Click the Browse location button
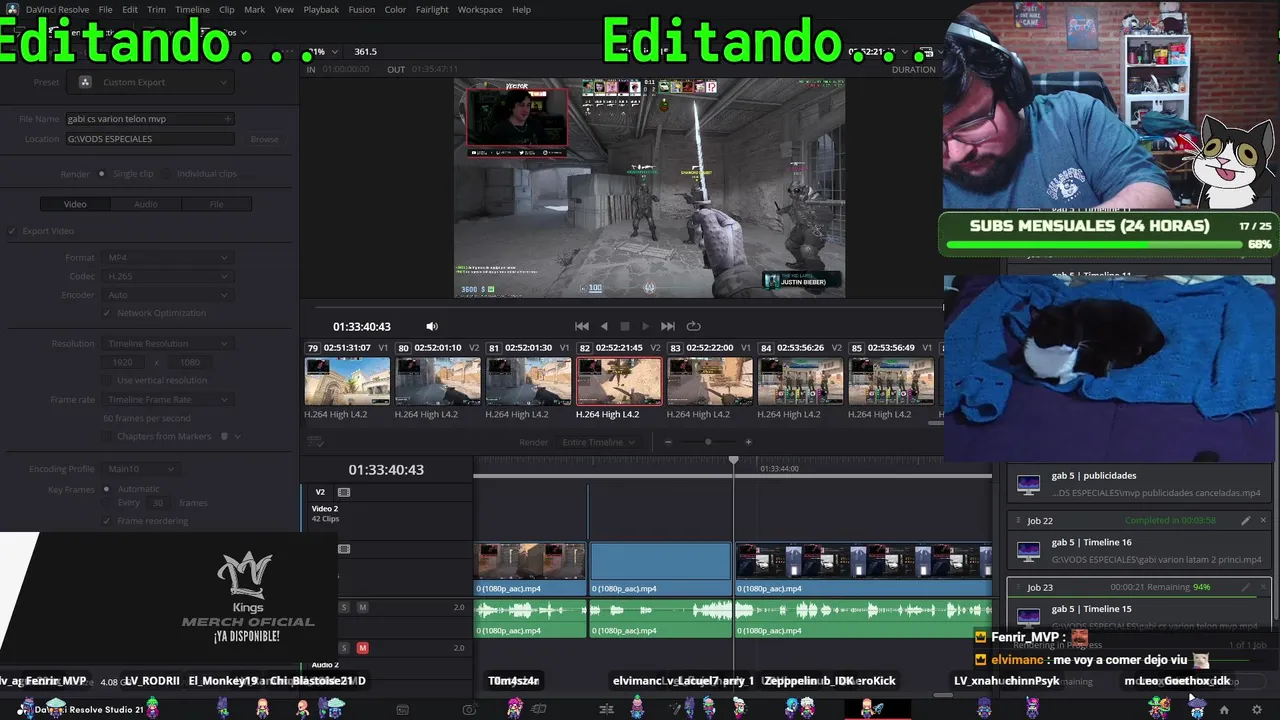 (x=264, y=139)
